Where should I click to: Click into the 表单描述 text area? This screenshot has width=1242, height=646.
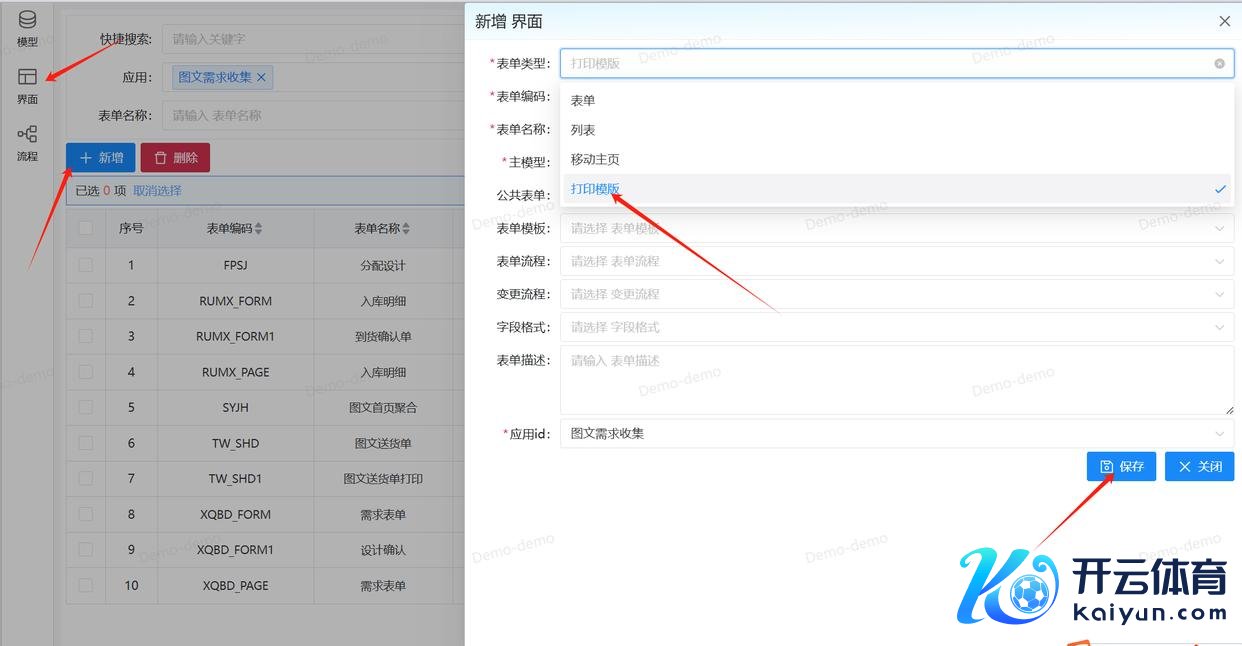coord(896,380)
